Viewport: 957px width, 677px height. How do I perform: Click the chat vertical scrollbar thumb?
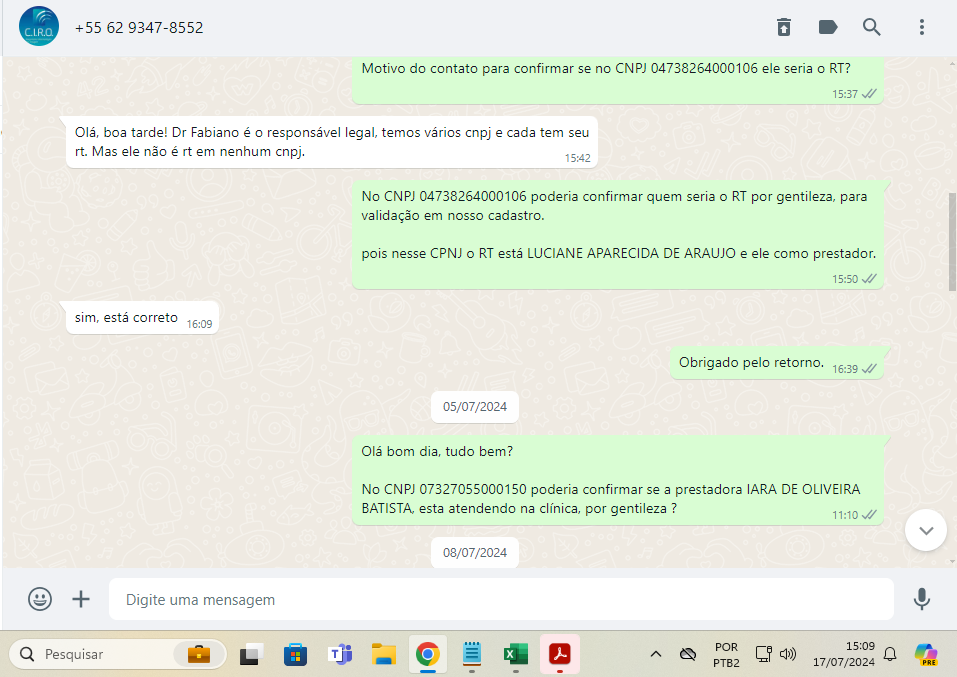click(952, 241)
